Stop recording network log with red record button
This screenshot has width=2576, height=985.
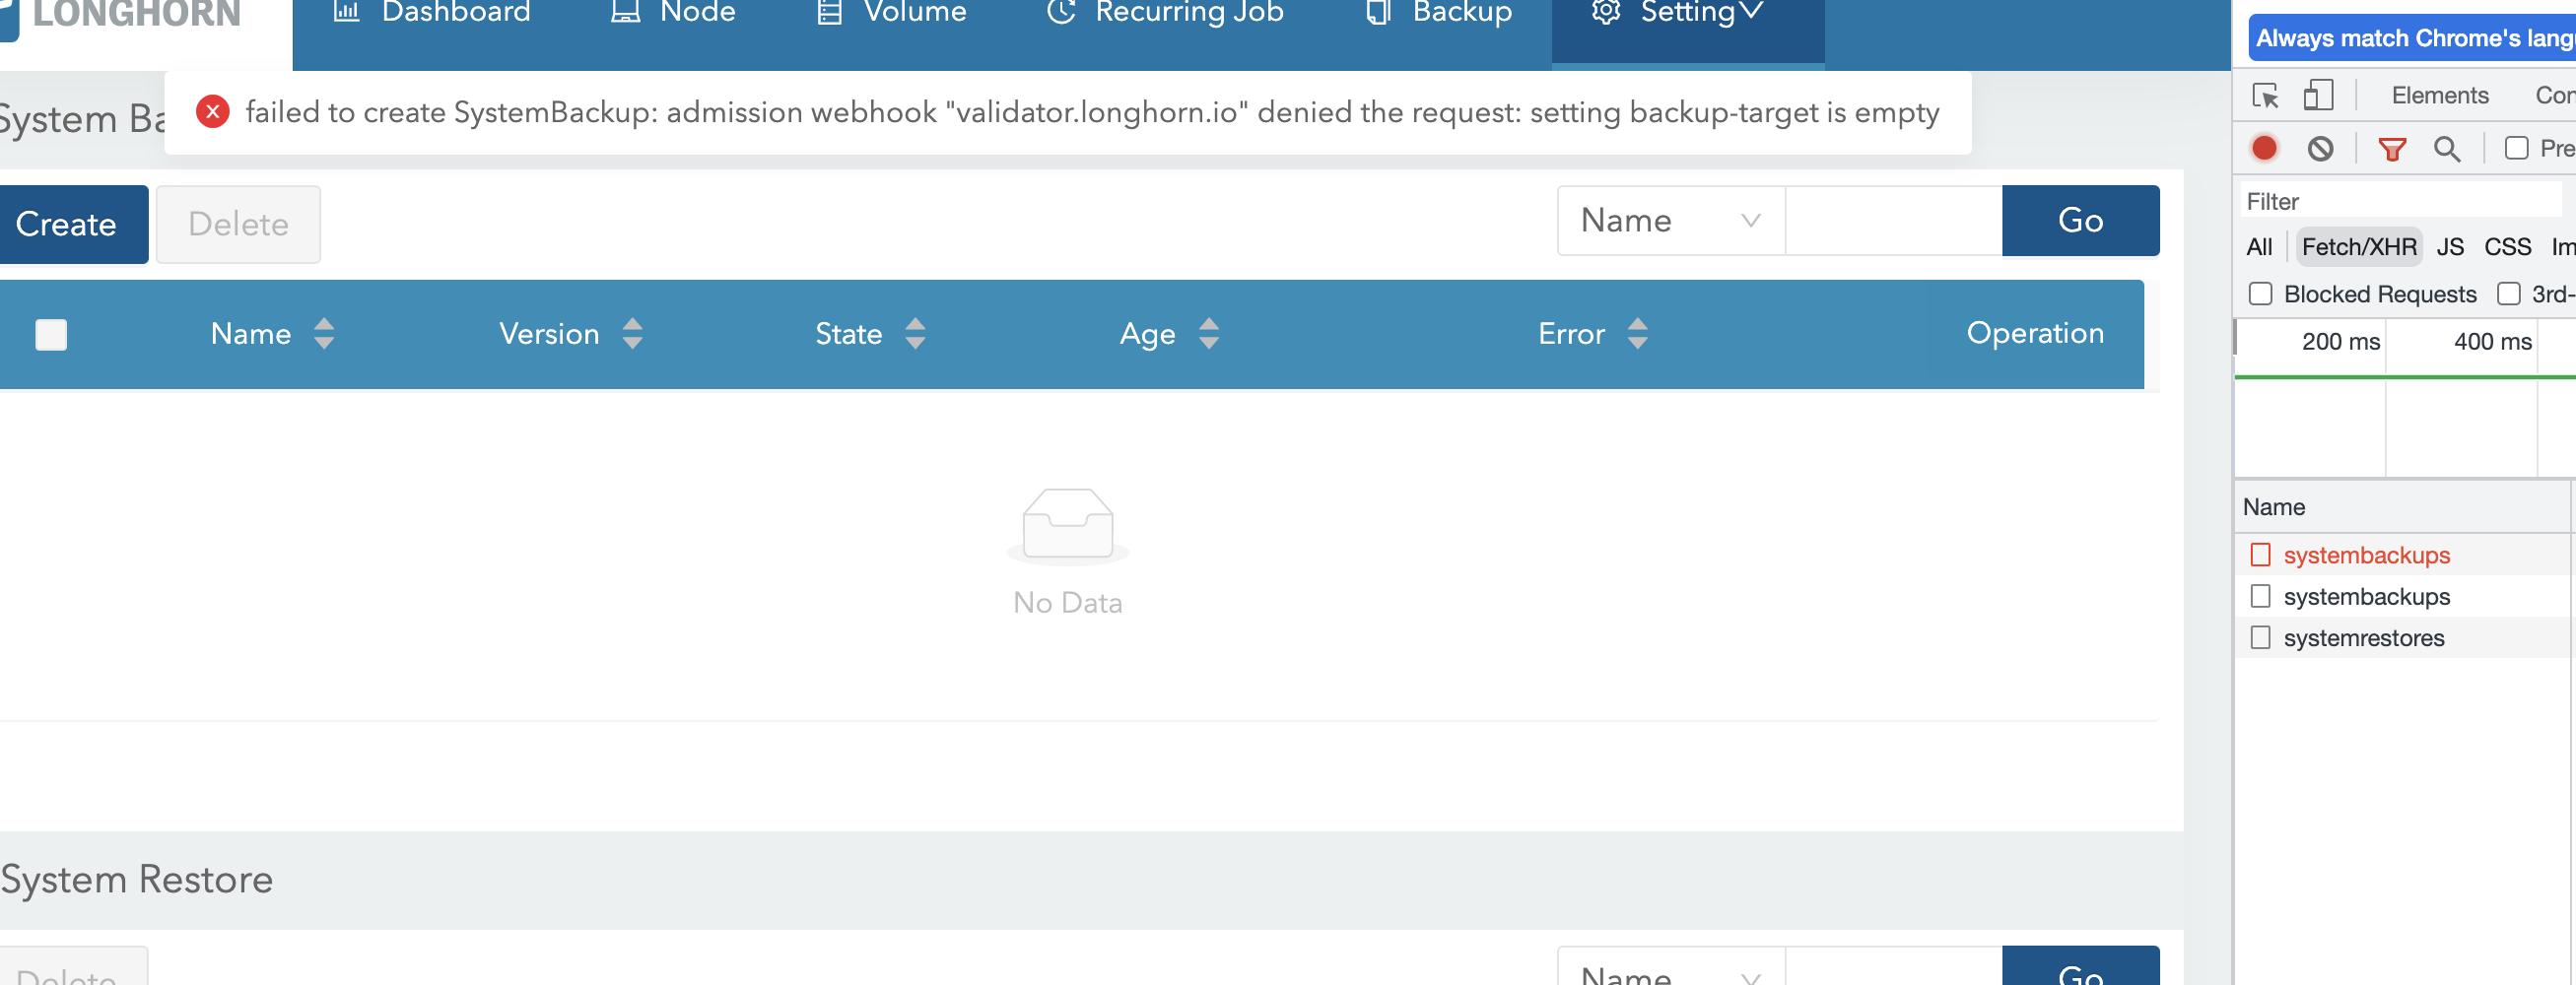[2266, 148]
